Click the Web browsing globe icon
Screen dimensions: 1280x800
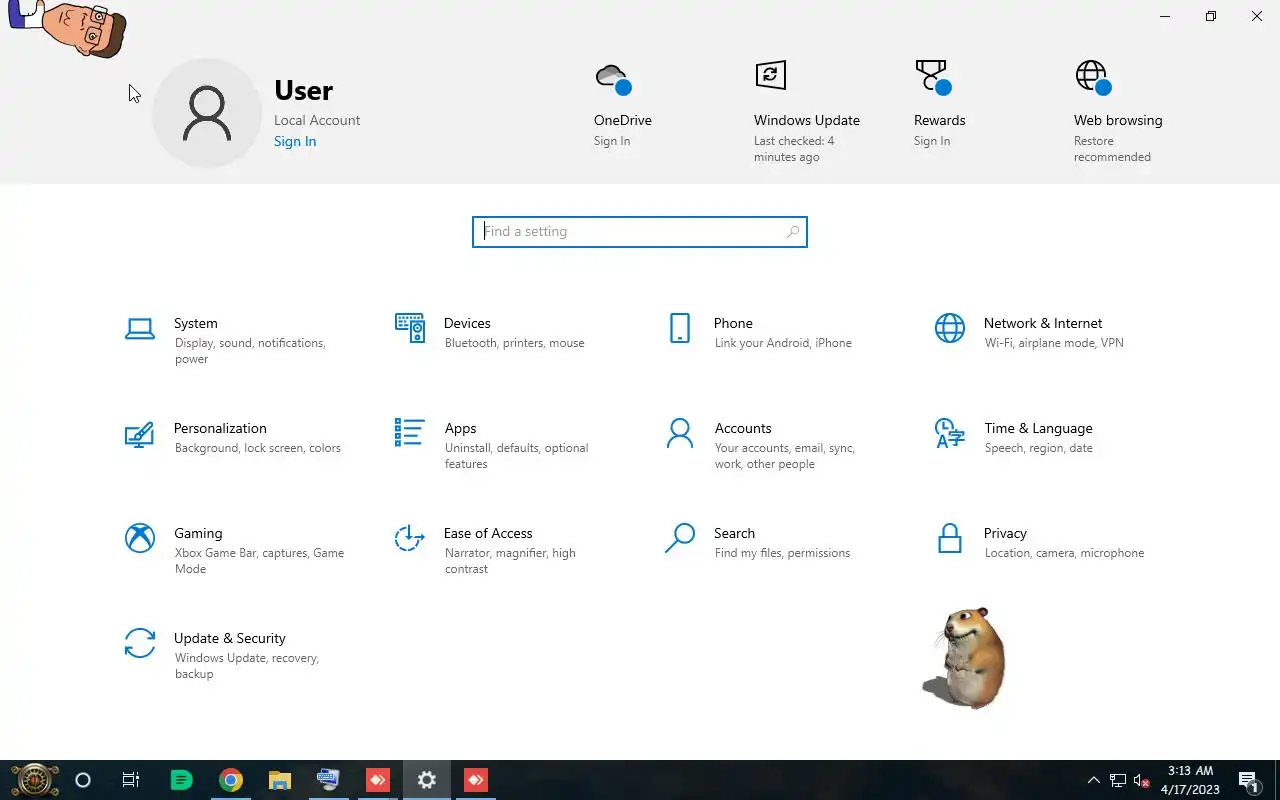coord(1093,77)
